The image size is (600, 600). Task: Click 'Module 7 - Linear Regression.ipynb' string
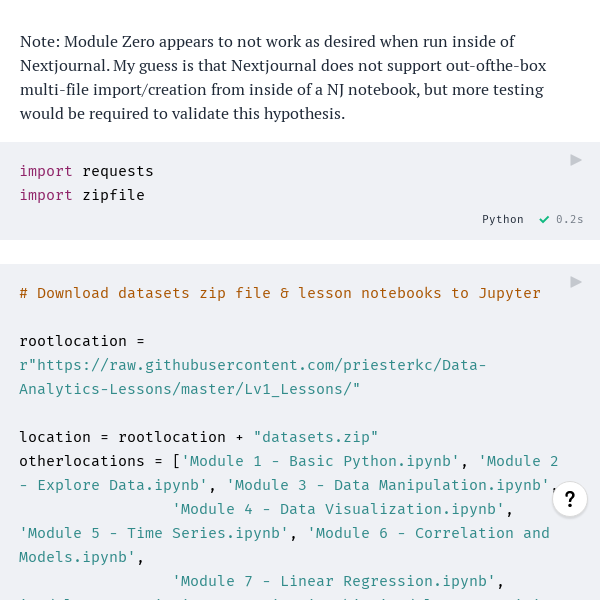tap(334, 581)
